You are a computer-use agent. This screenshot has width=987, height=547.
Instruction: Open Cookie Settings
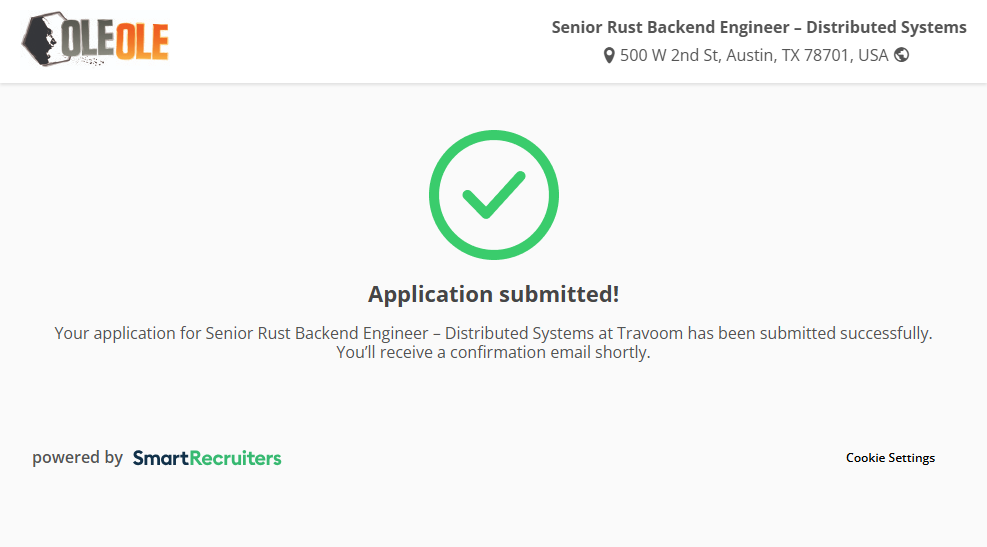(x=890, y=458)
